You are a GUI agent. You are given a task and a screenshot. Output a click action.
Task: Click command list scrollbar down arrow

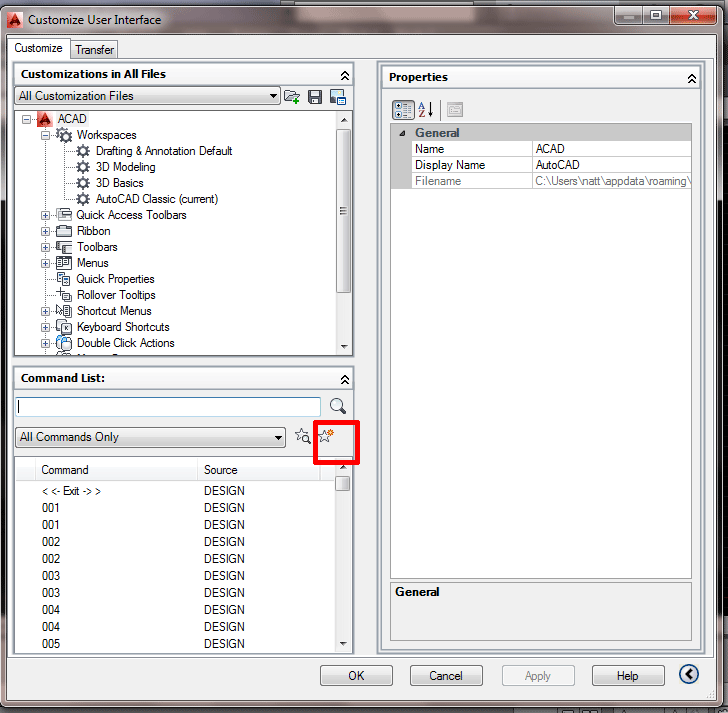point(343,644)
